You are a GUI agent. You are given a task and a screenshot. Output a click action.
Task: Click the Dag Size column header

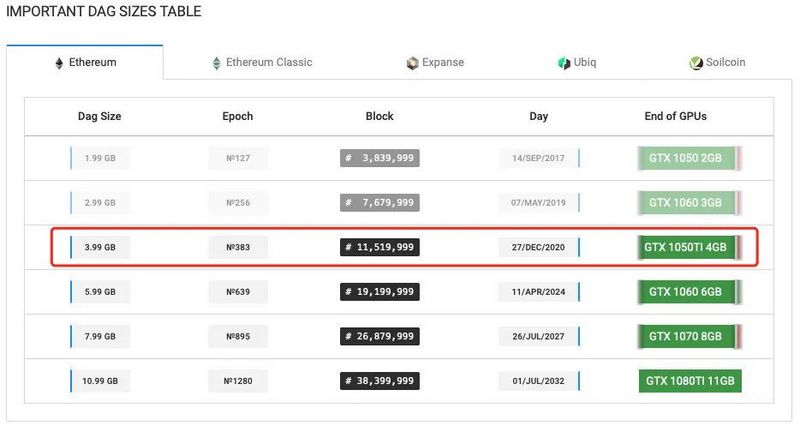[x=99, y=116]
